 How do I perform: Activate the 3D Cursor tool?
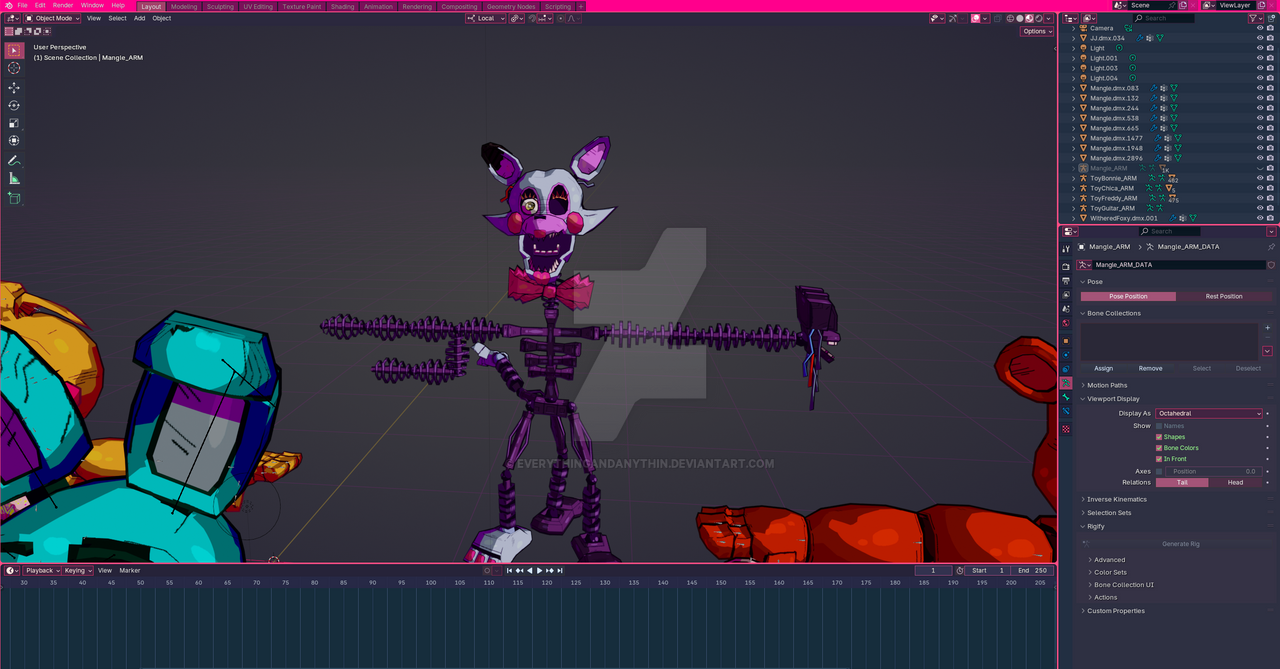pos(14,68)
